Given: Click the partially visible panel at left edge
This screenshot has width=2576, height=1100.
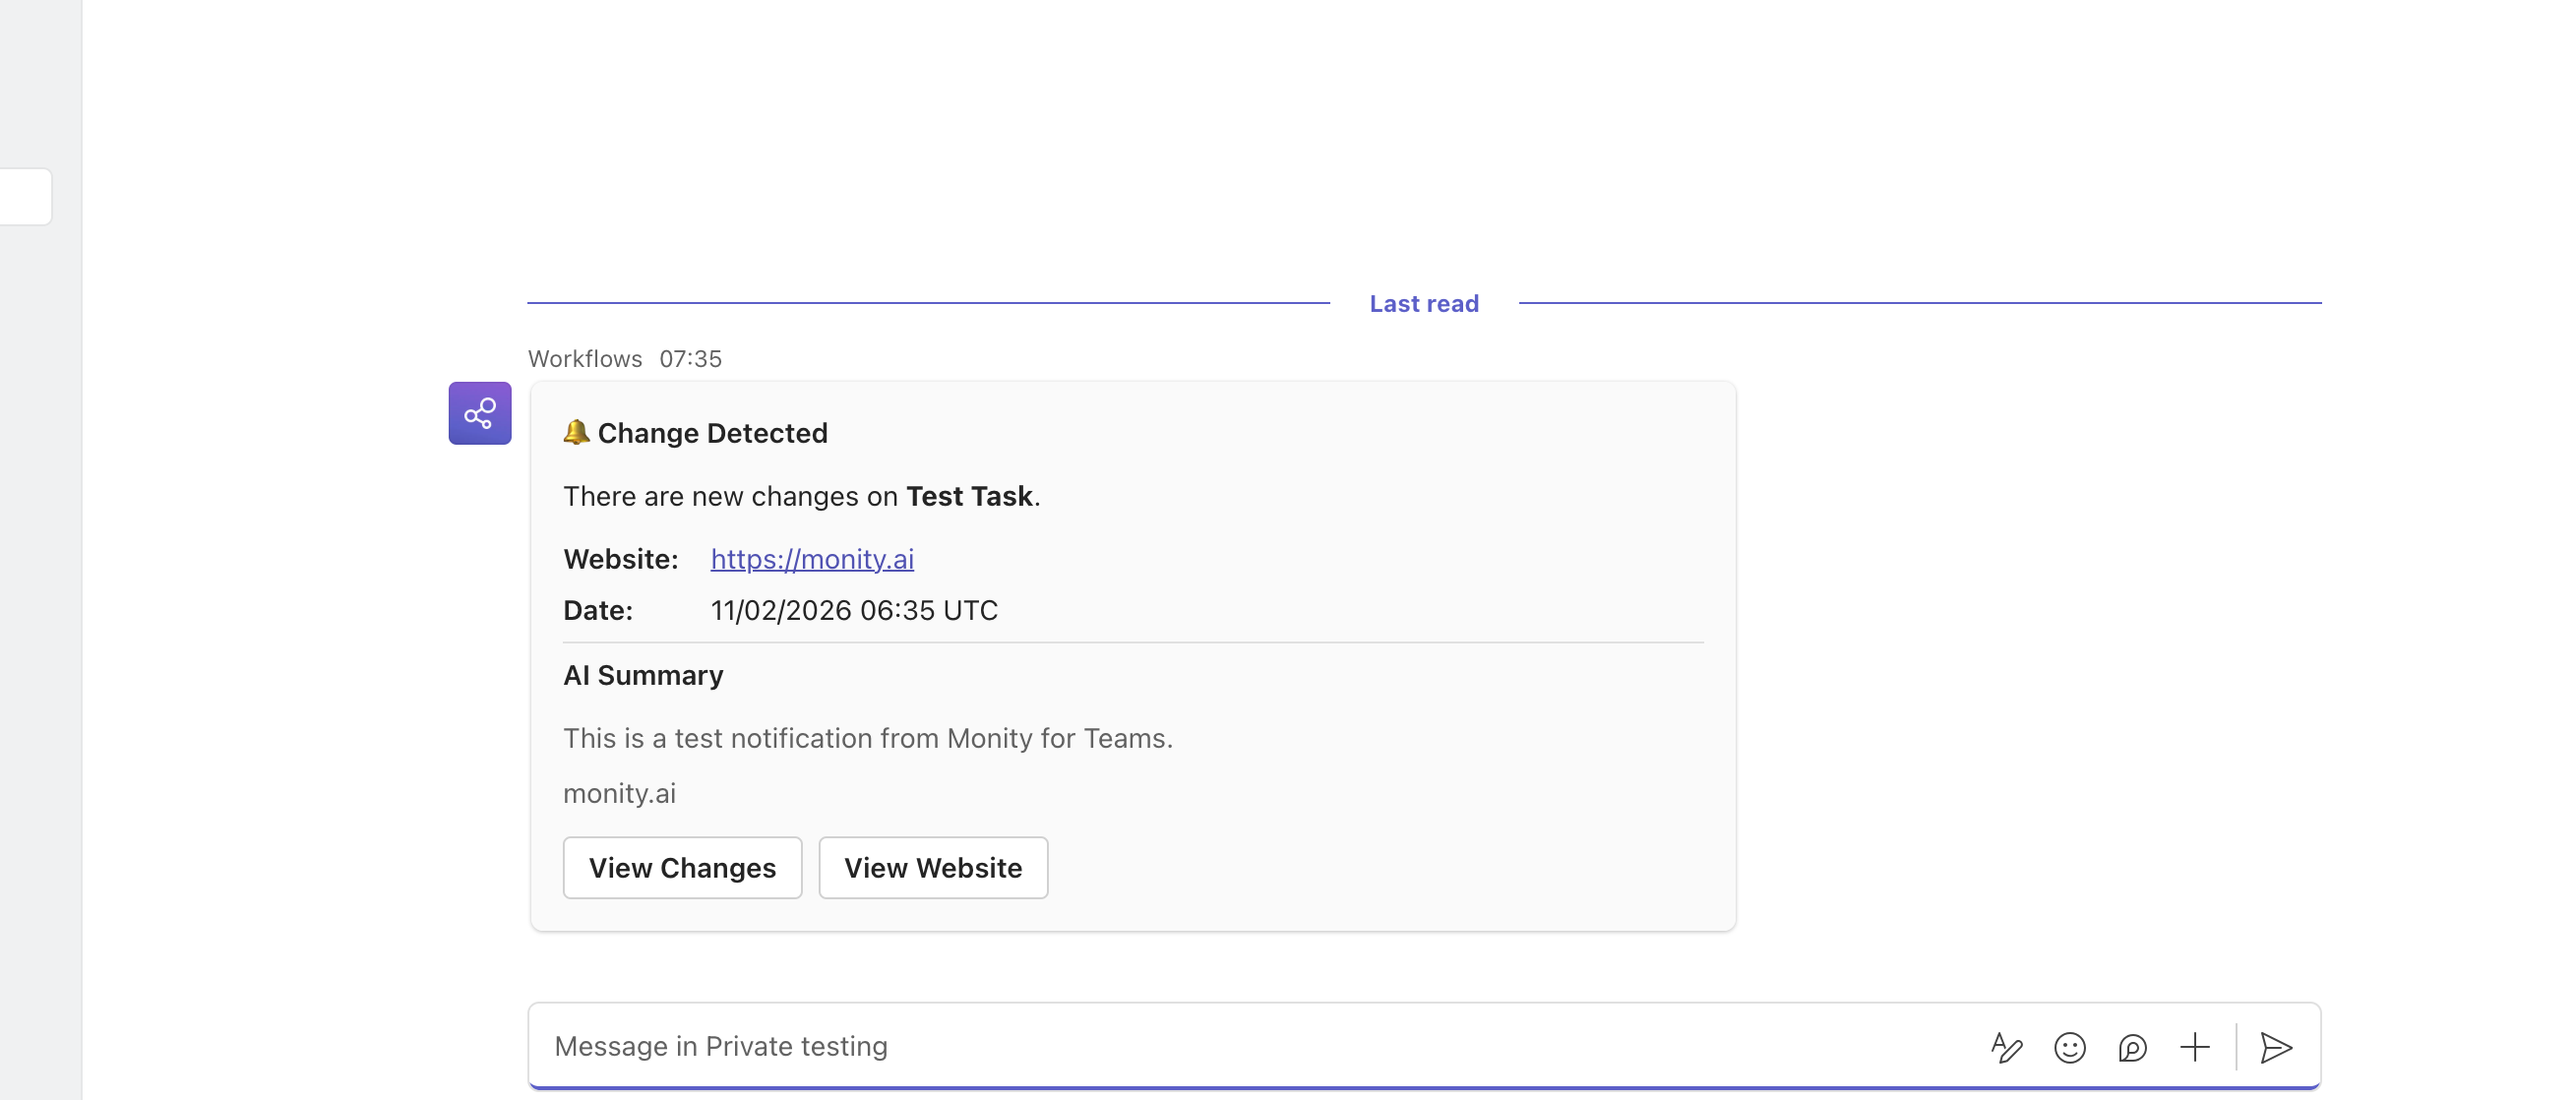Looking at the screenshot, I should click(x=24, y=196).
